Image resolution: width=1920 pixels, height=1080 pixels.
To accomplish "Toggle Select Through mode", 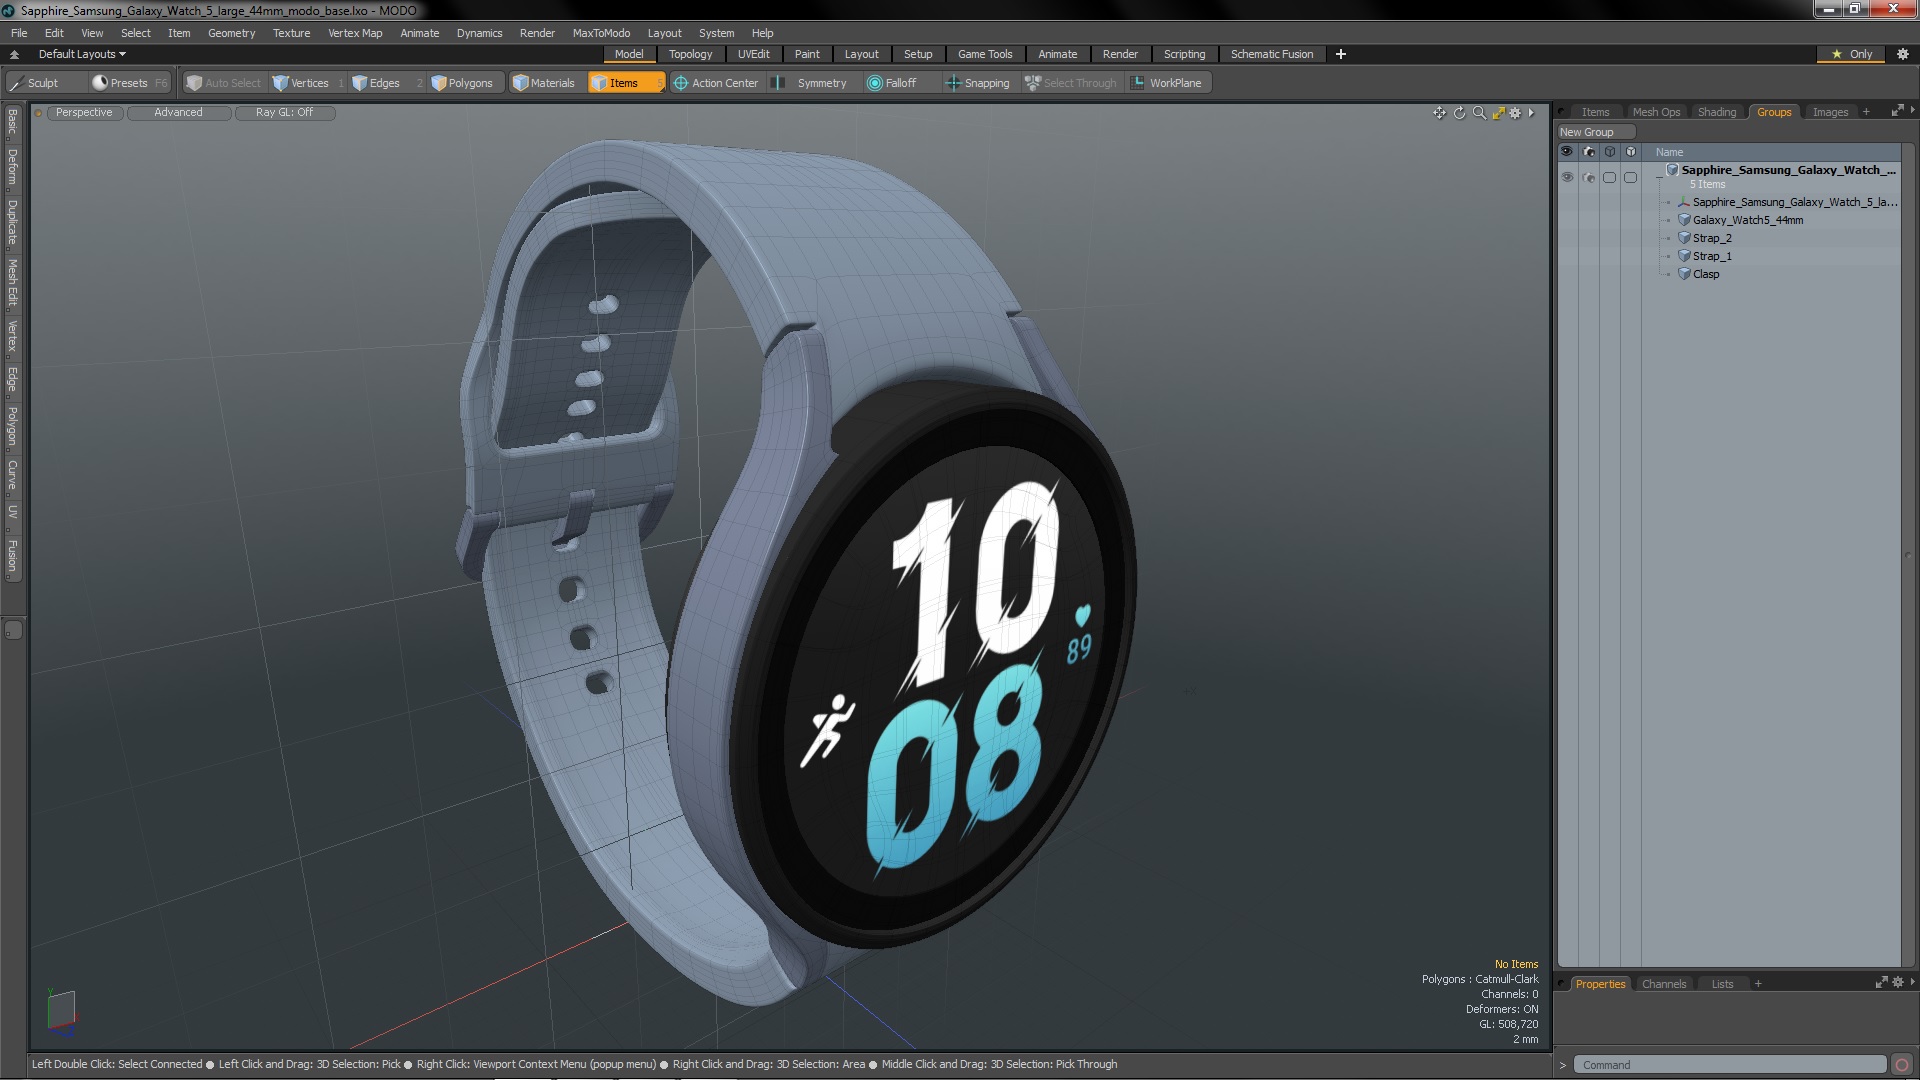I will coord(1071,83).
